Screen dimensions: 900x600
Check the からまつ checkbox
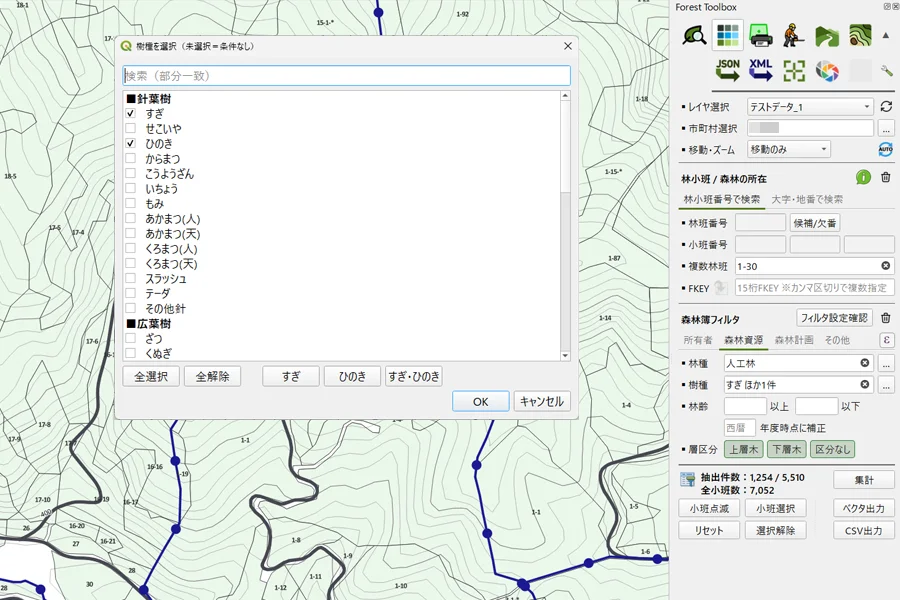pyautogui.click(x=131, y=158)
